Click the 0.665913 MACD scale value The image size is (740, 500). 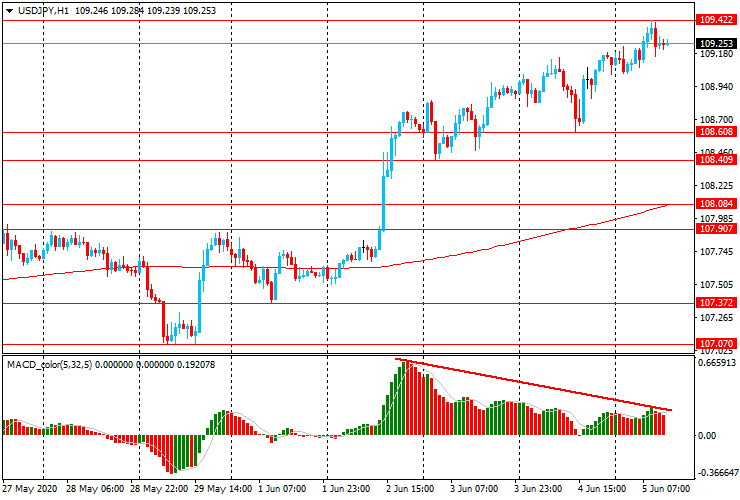pyautogui.click(x=717, y=363)
